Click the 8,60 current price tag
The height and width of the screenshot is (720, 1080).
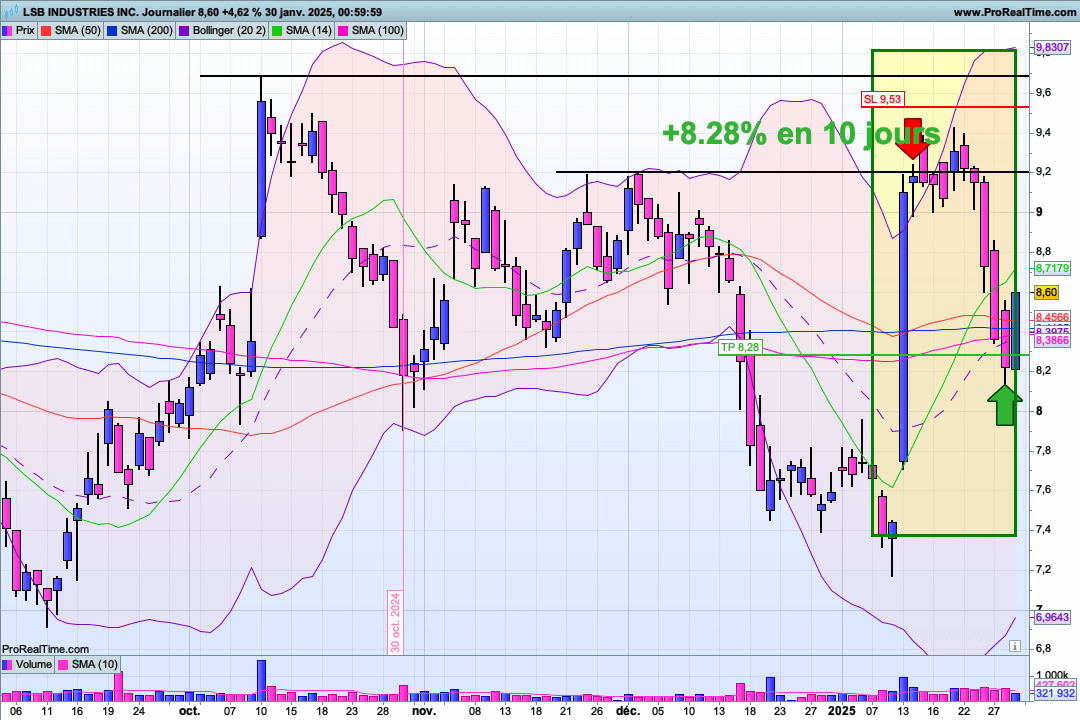1046,293
